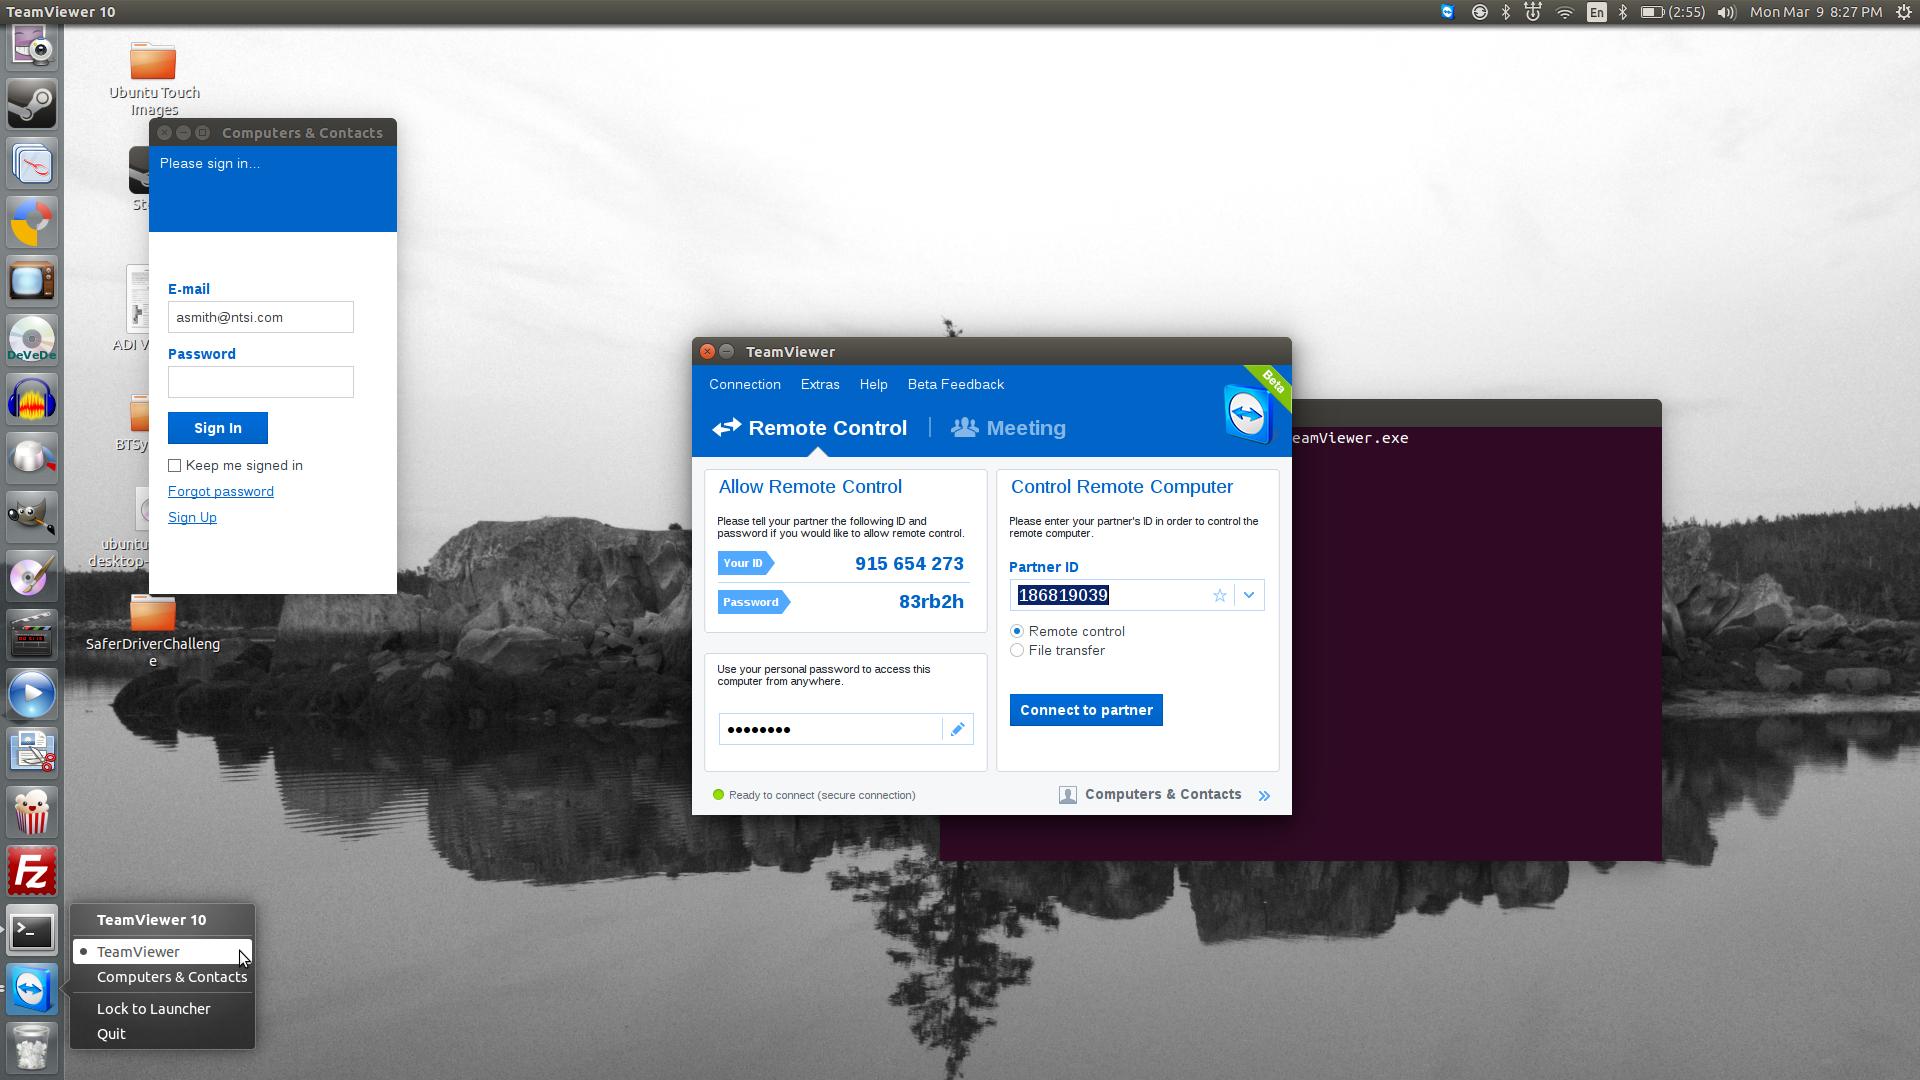Click the Extras menu in TeamViewer
The image size is (1920, 1080).
[819, 384]
